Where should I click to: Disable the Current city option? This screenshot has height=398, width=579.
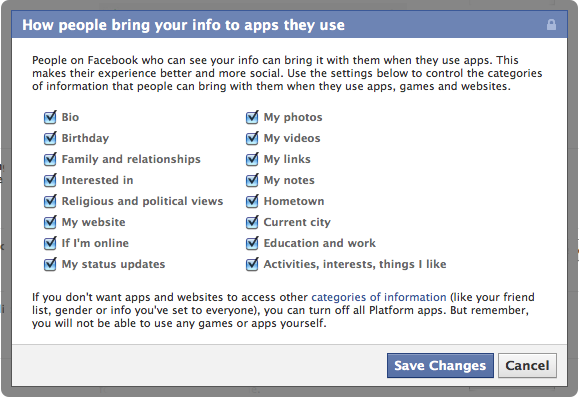[252, 223]
